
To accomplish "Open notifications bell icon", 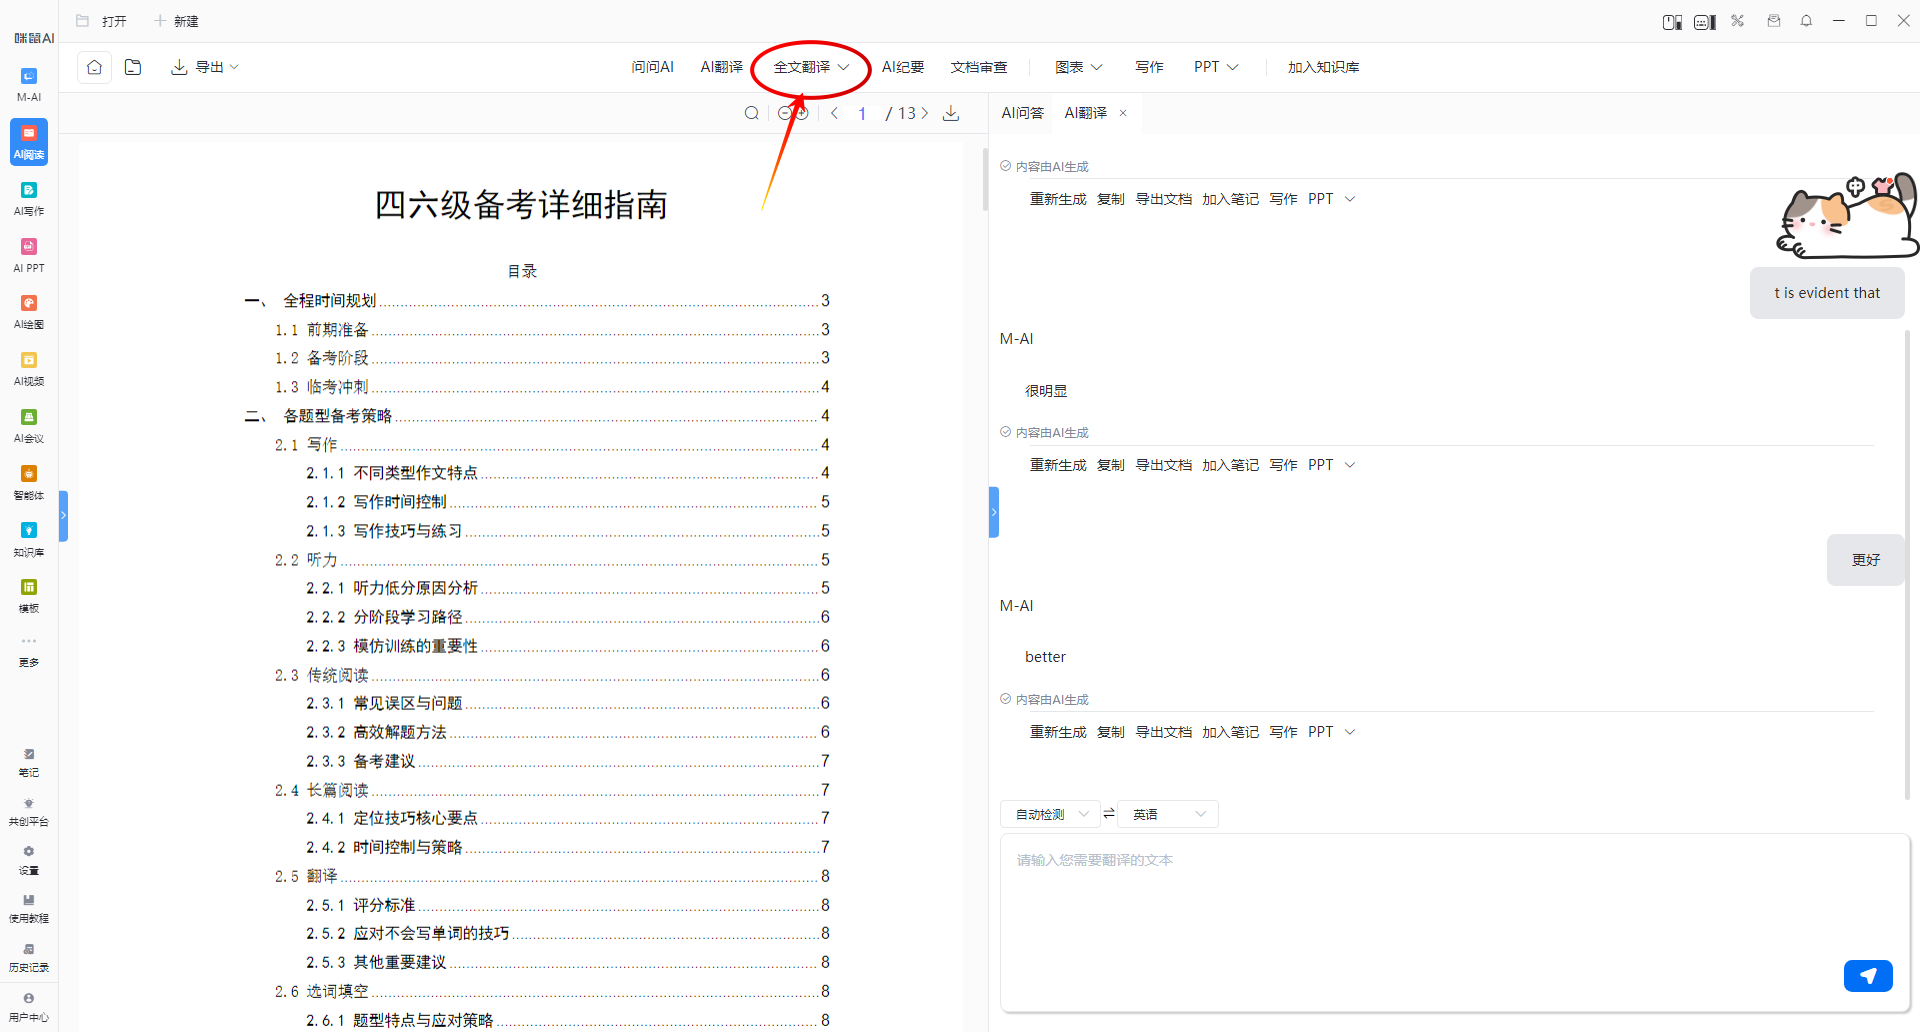I will point(1806,21).
